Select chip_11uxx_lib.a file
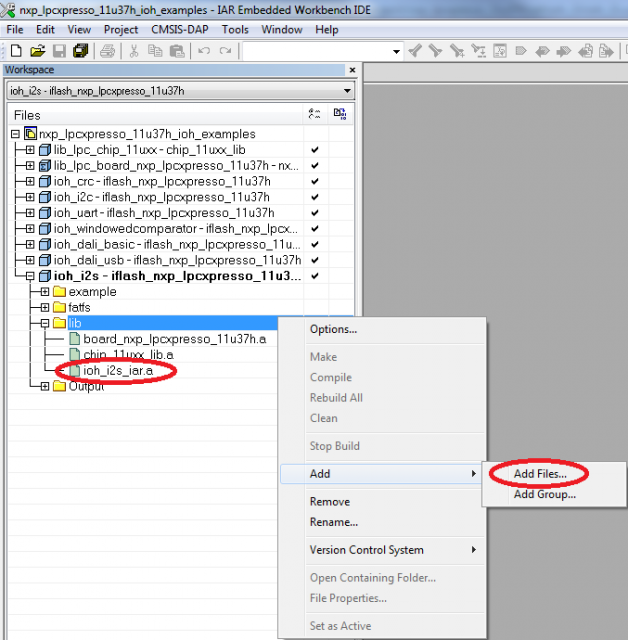The image size is (628, 640). (x=128, y=355)
